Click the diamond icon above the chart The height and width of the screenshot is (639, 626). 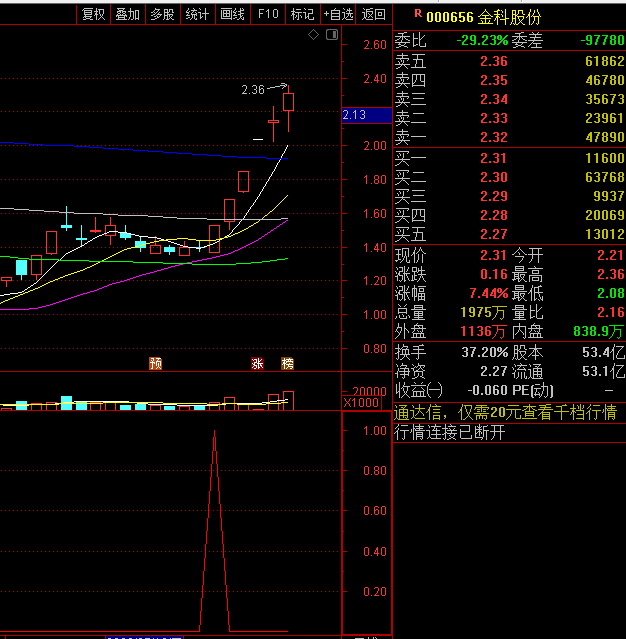click(313, 35)
